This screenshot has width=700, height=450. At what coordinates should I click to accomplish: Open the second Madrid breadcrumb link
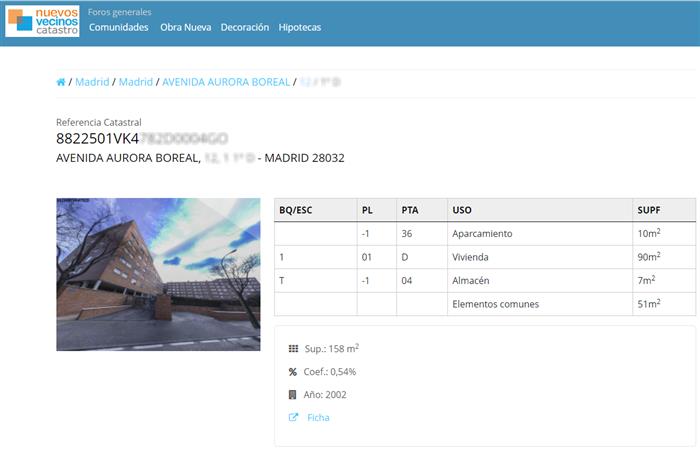click(x=136, y=82)
